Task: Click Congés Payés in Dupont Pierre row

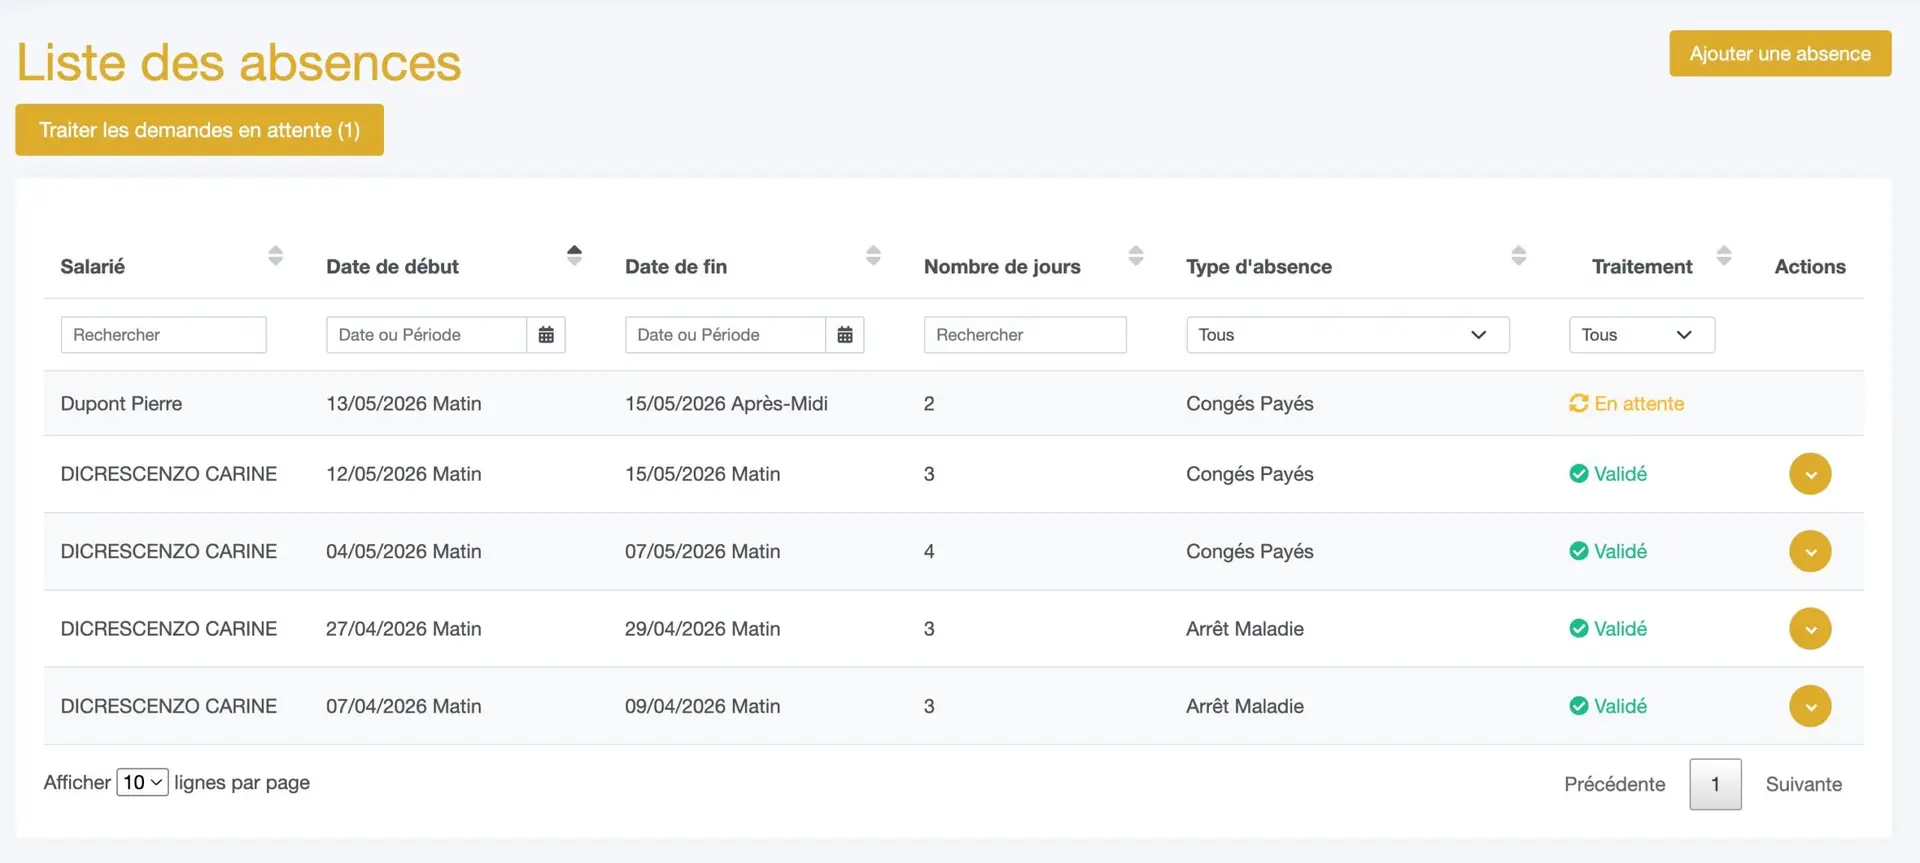Action: pos(1250,403)
